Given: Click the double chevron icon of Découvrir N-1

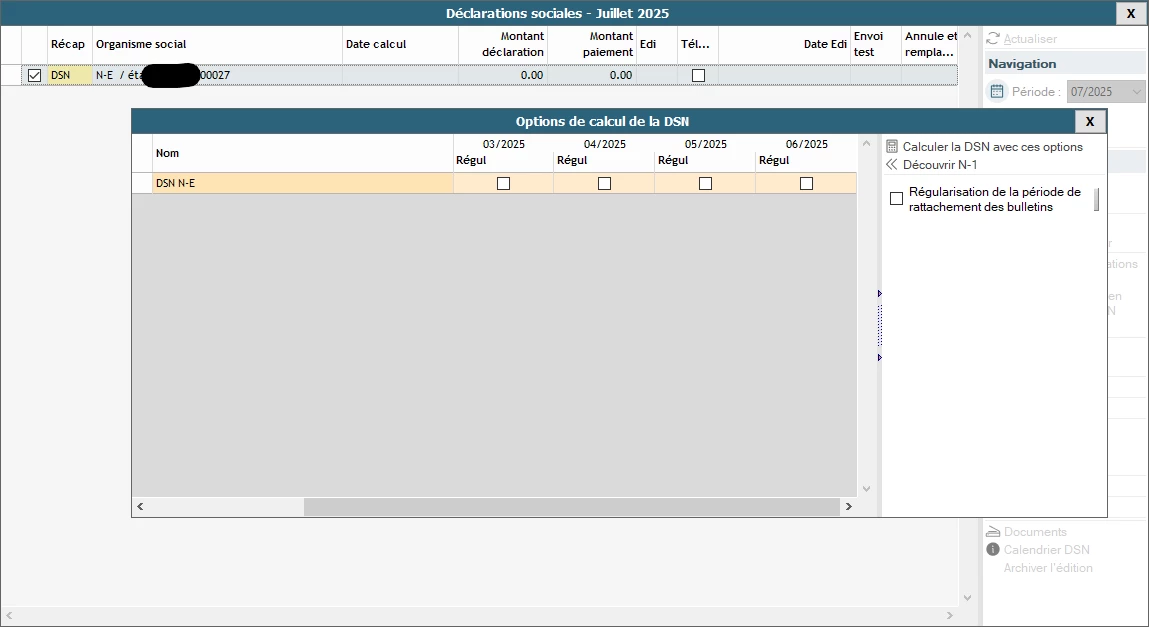Looking at the screenshot, I should pyautogui.click(x=892, y=165).
